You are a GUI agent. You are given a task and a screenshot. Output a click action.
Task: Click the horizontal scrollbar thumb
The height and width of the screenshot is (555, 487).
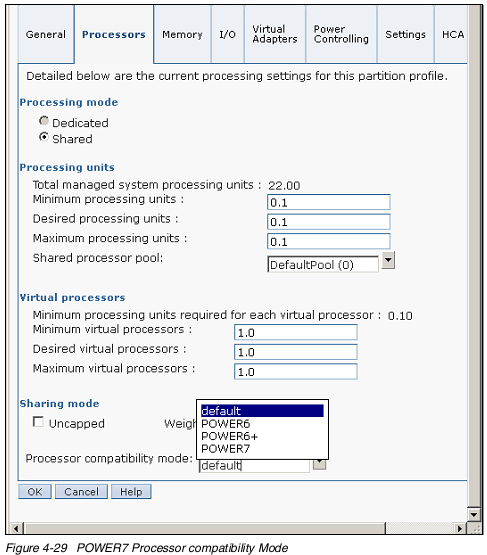point(204,528)
